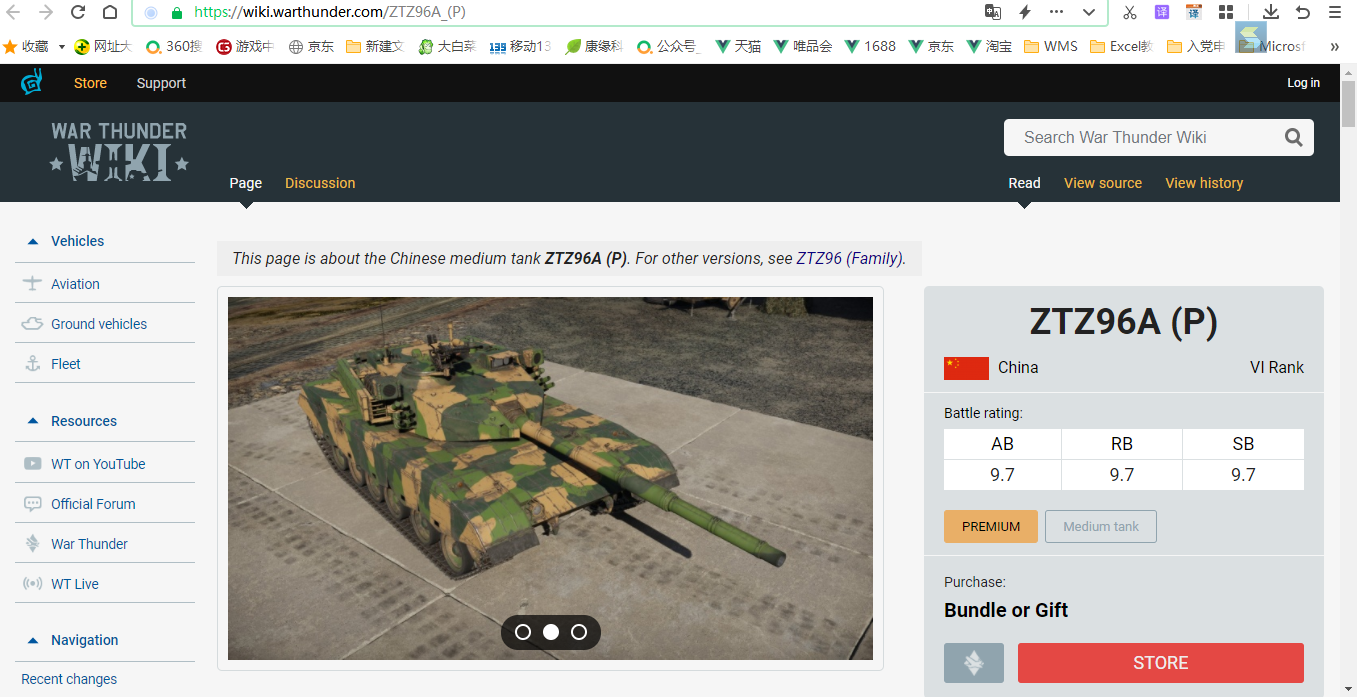The height and width of the screenshot is (697, 1357).
Task: Open the extensions grid icon
Action: click(x=1225, y=12)
